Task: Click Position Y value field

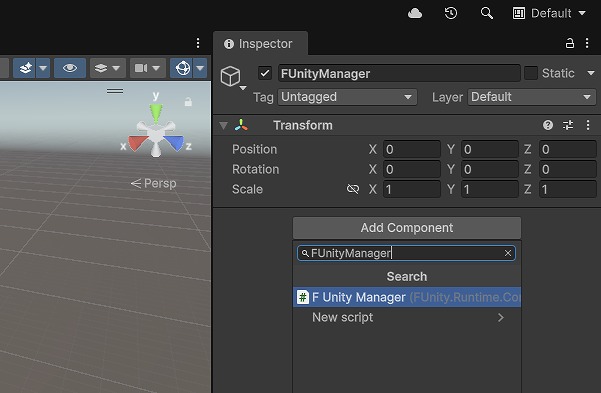Action: tap(490, 149)
